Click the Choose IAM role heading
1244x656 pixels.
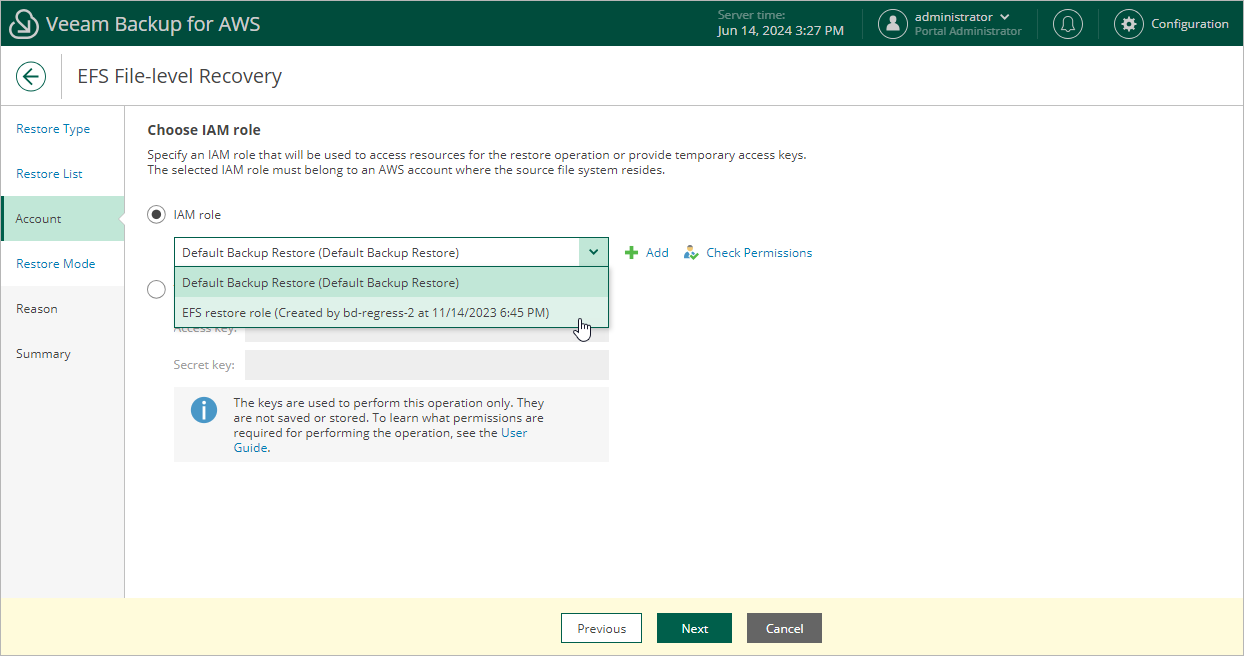point(204,130)
